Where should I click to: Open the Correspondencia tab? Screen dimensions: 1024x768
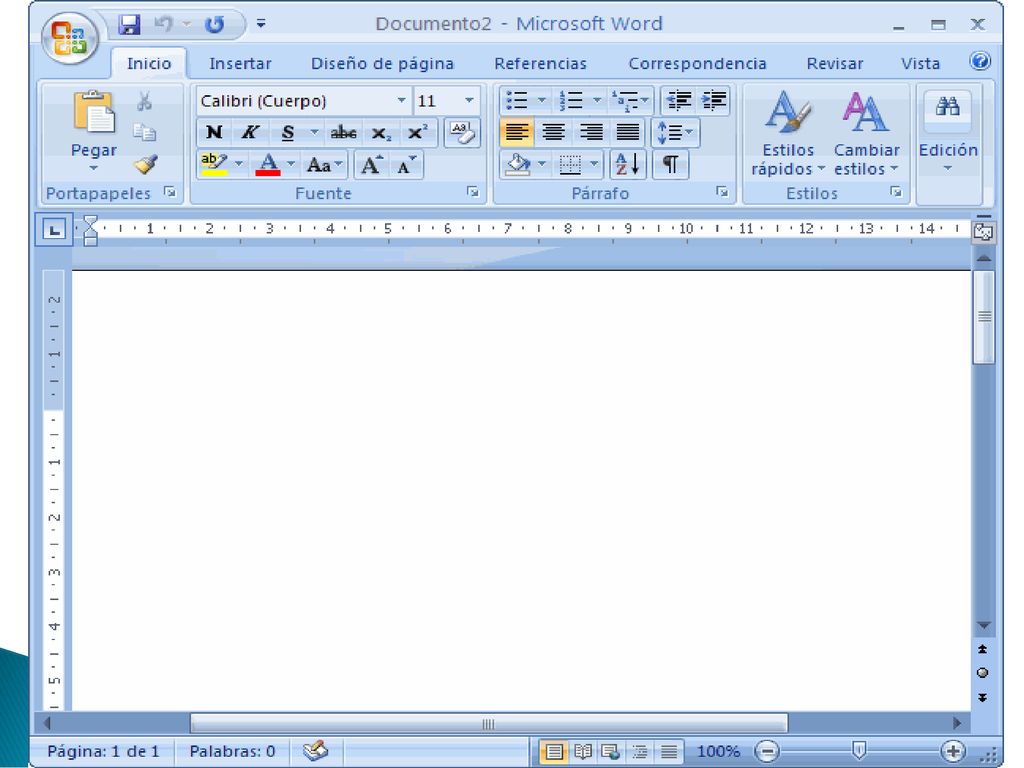point(697,63)
